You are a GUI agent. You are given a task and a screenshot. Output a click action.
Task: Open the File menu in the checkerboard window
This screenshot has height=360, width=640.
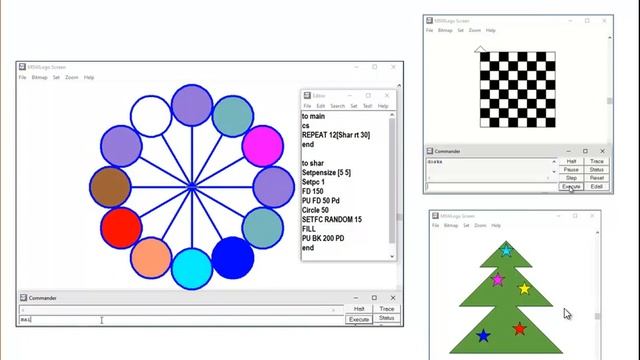(429, 30)
